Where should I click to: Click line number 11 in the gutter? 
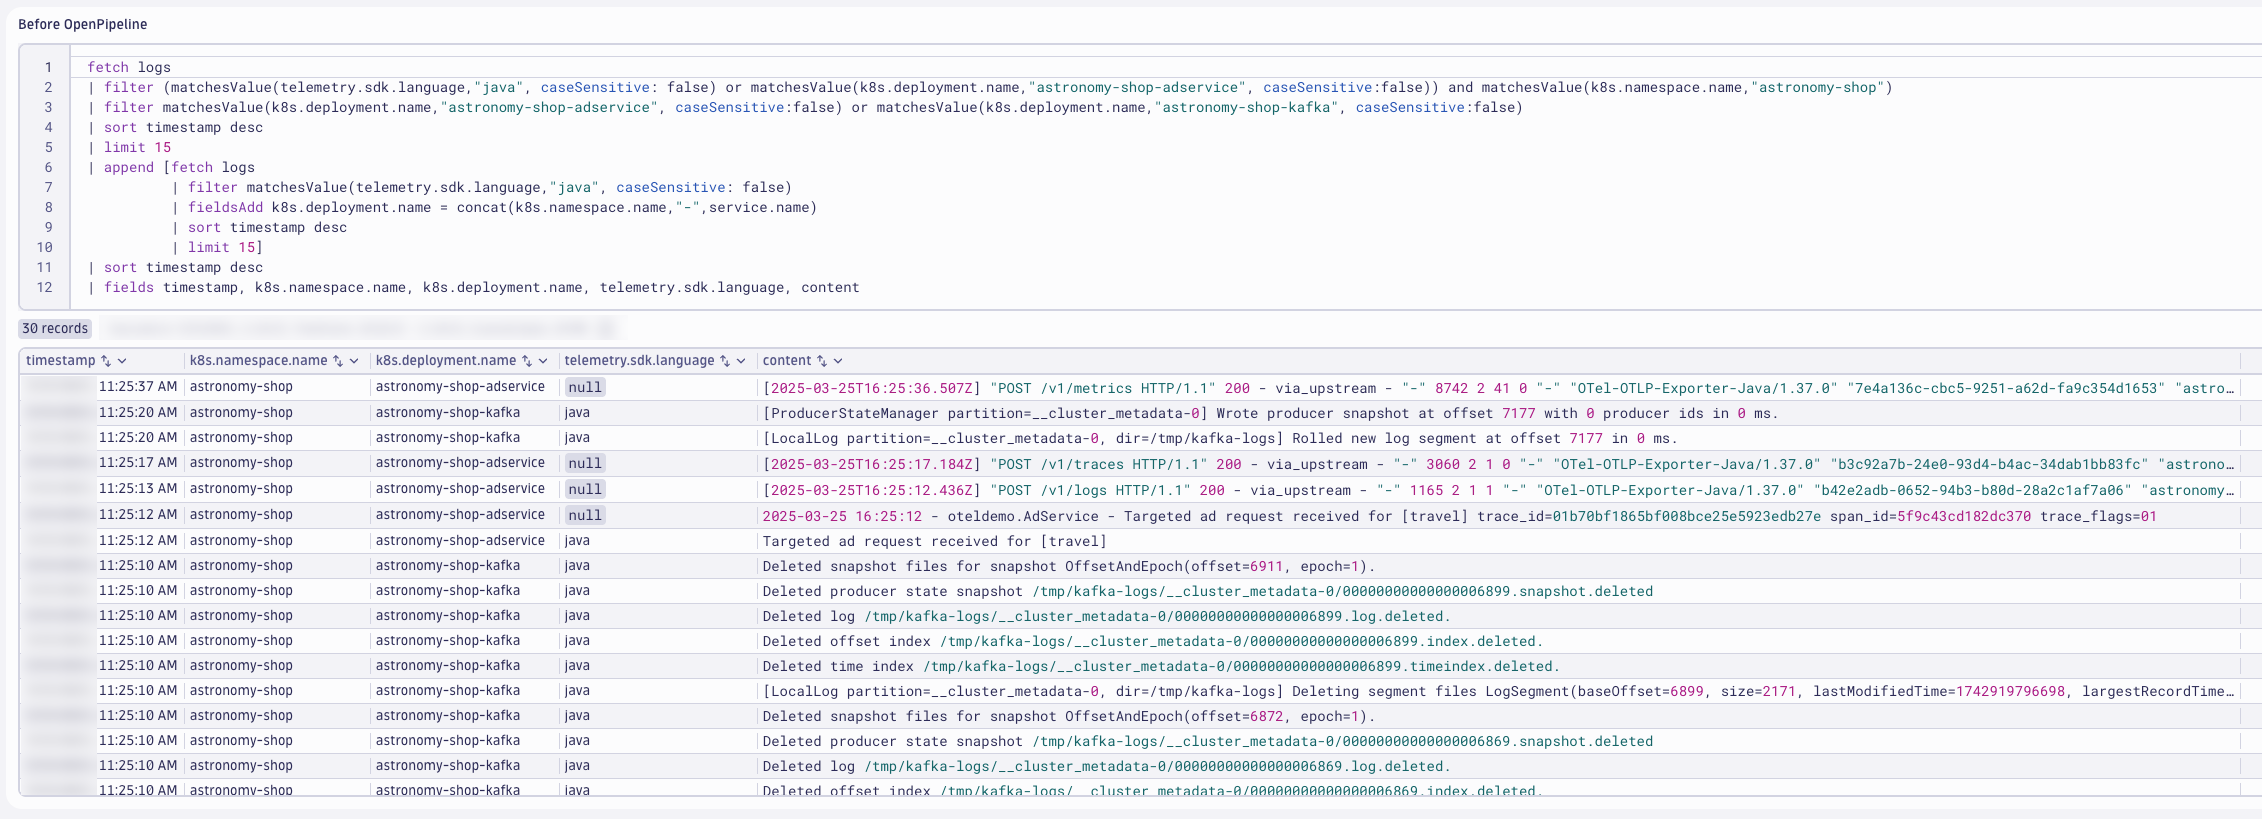pyautogui.click(x=44, y=267)
